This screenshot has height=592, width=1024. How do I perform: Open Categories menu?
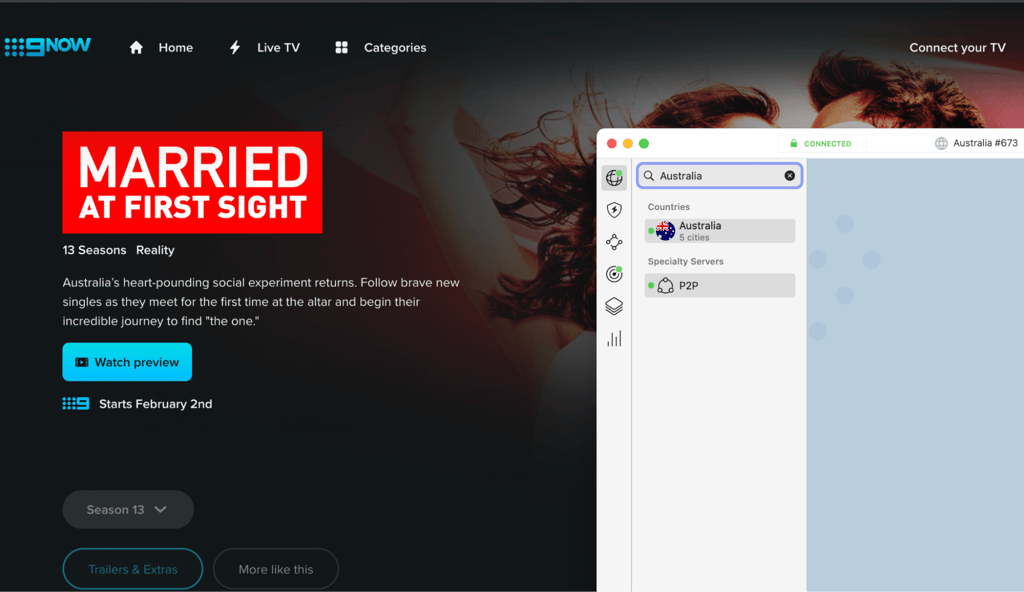click(394, 48)
